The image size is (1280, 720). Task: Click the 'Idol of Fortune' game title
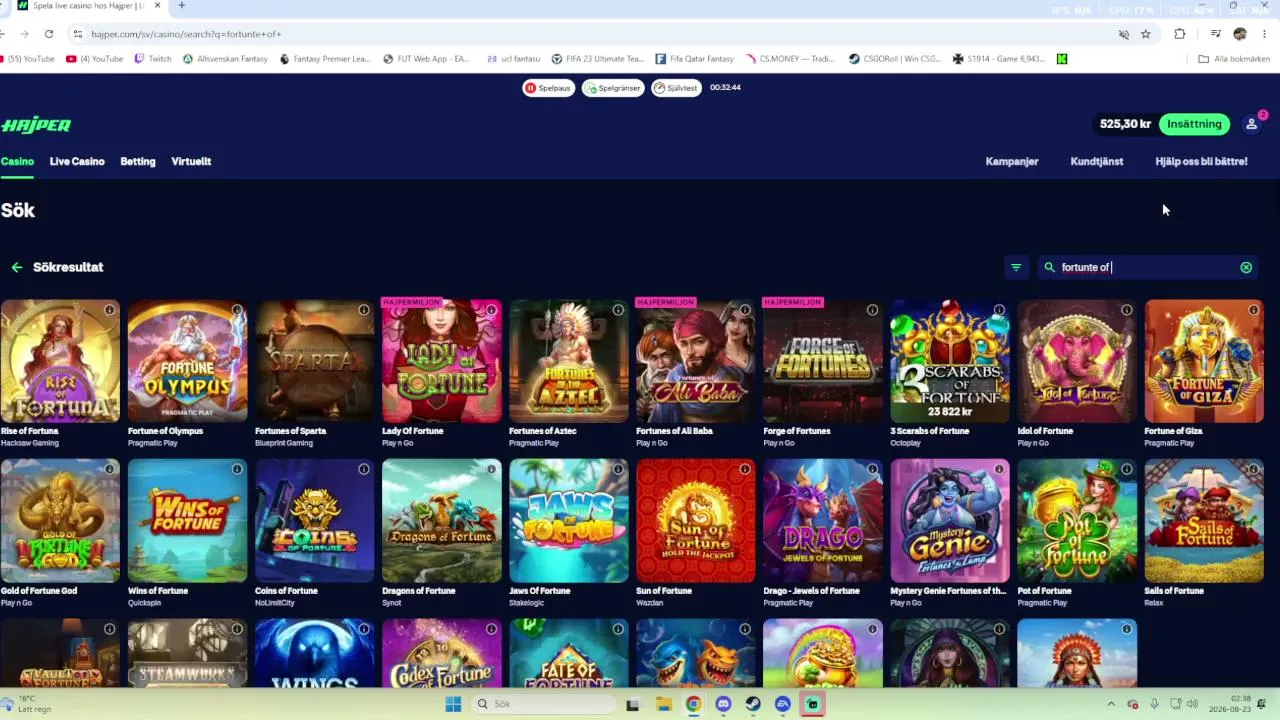pyautogui.click(x=1045, y=431)
